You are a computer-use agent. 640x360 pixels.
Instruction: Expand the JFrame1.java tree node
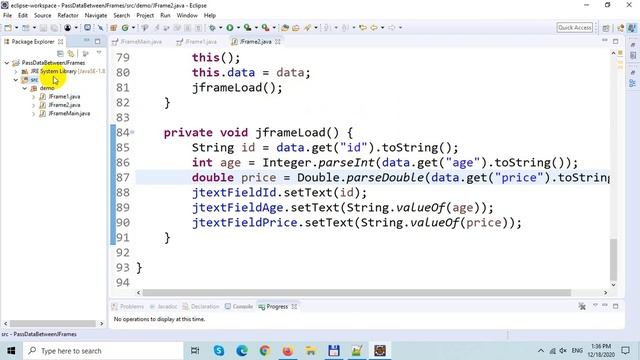(33, 97)
